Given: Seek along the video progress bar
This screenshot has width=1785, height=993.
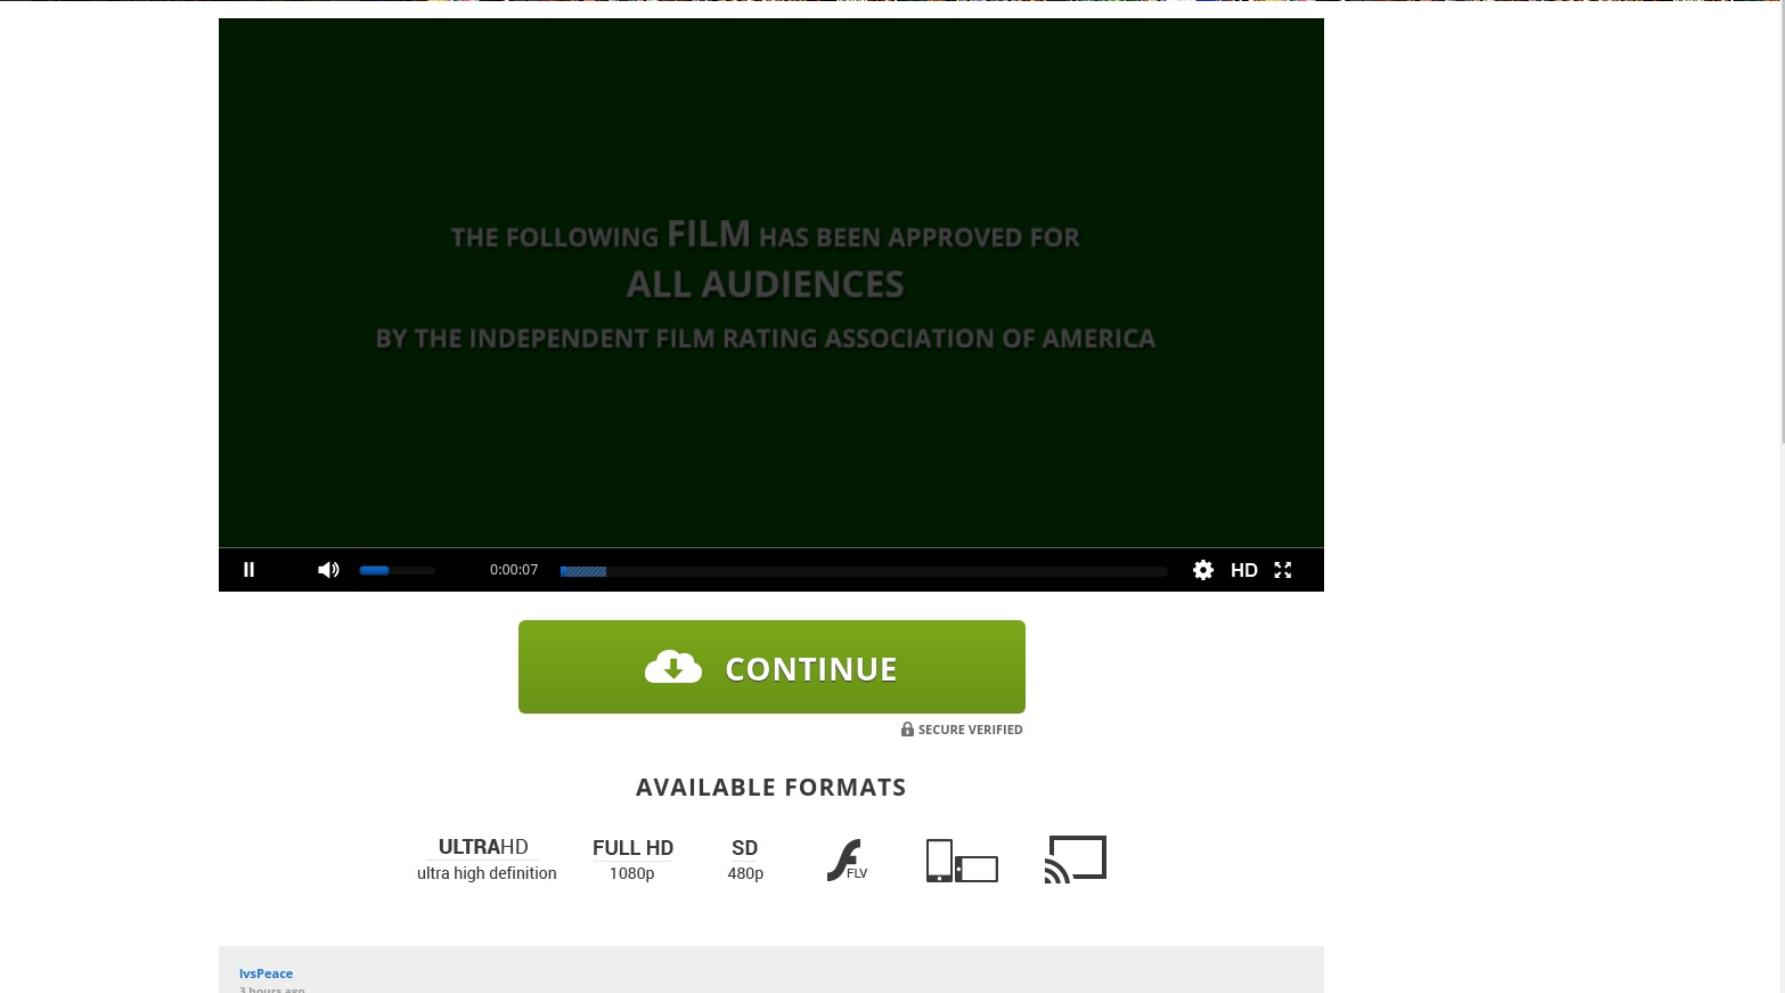Looking at the screenshot, I should tap(864, 571).
